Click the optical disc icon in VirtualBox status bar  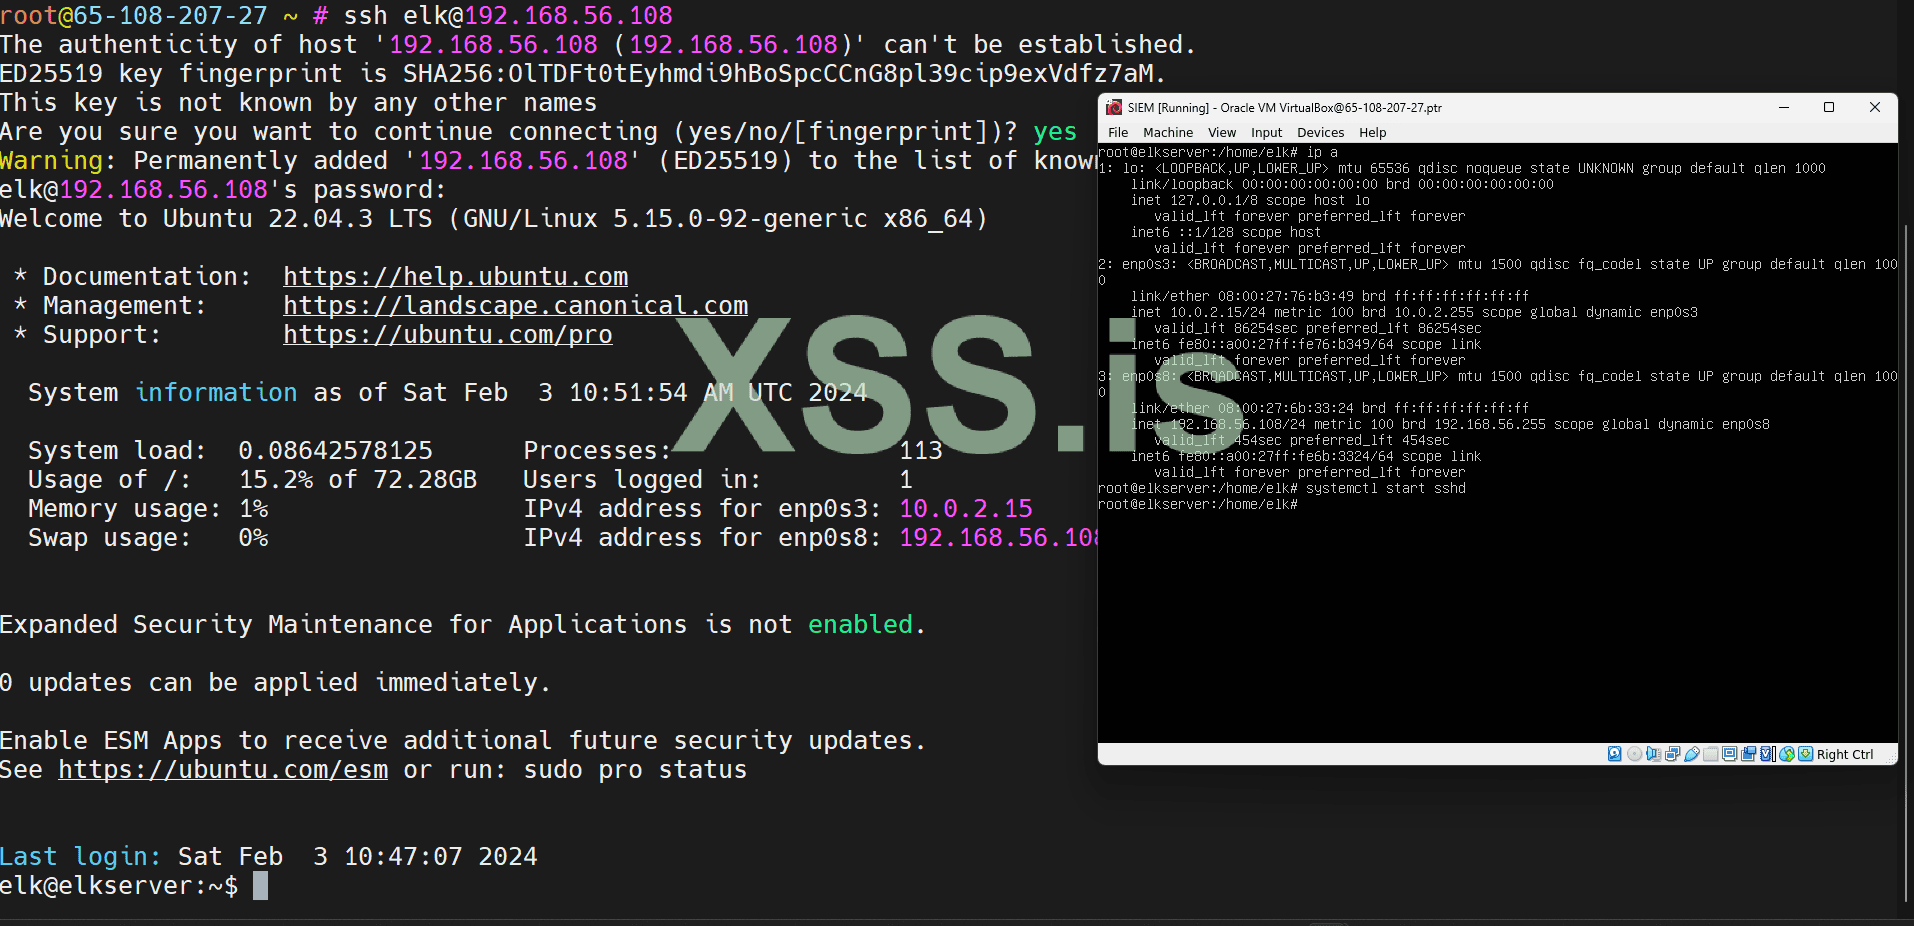tap(1634, 754)
